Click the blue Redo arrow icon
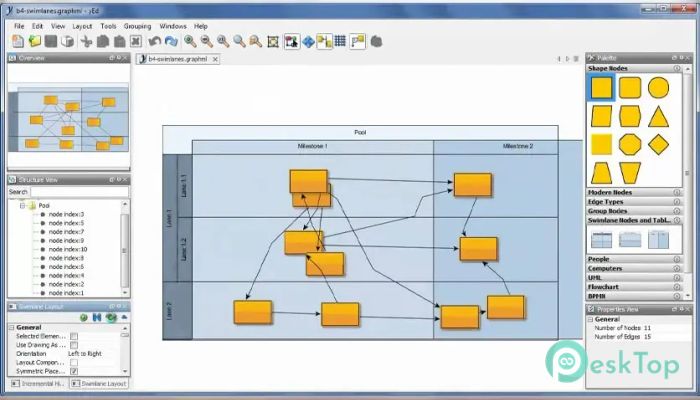The width and height of the screenshot is (700, 400). 171,42
